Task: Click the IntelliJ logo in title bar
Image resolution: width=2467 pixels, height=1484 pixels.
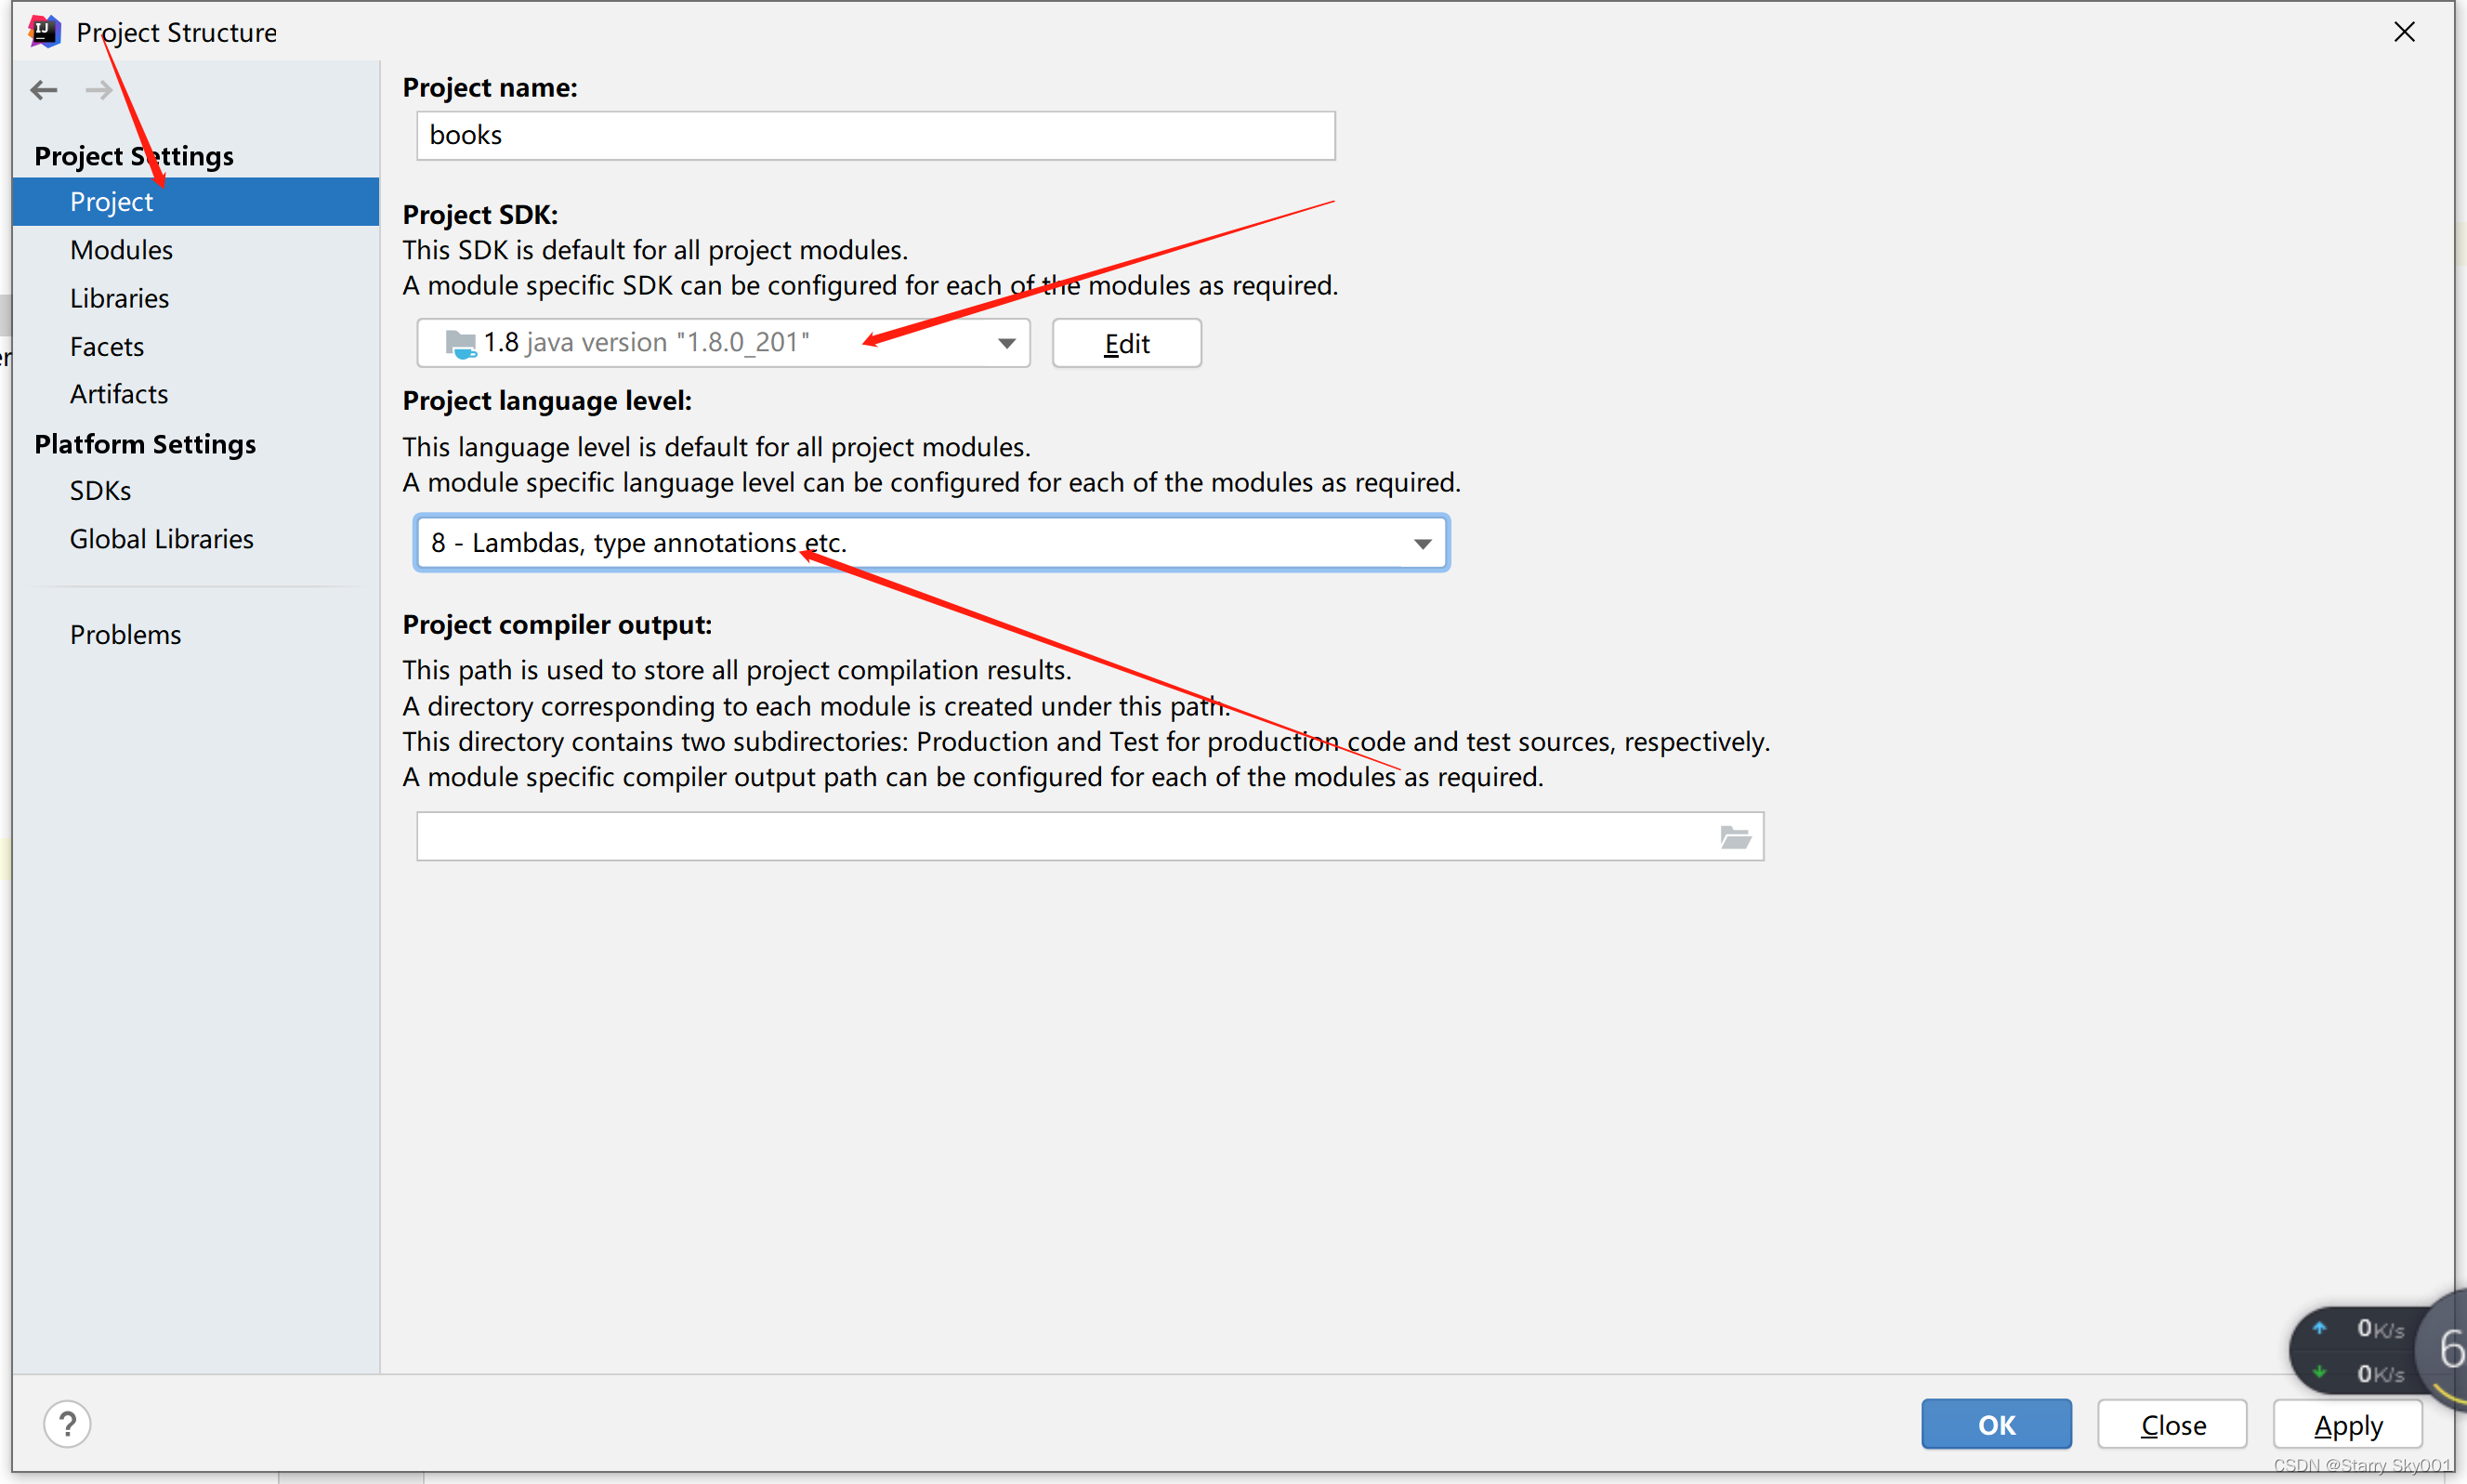Action: [x=45, y=32]
